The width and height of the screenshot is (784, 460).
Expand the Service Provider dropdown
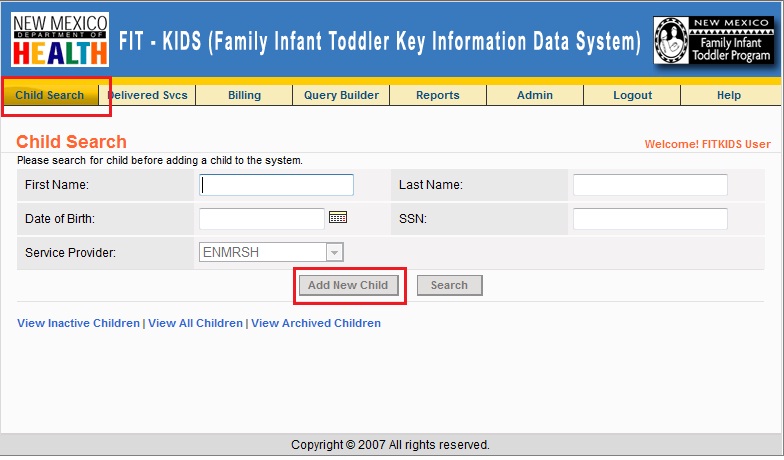pos(334,252)
